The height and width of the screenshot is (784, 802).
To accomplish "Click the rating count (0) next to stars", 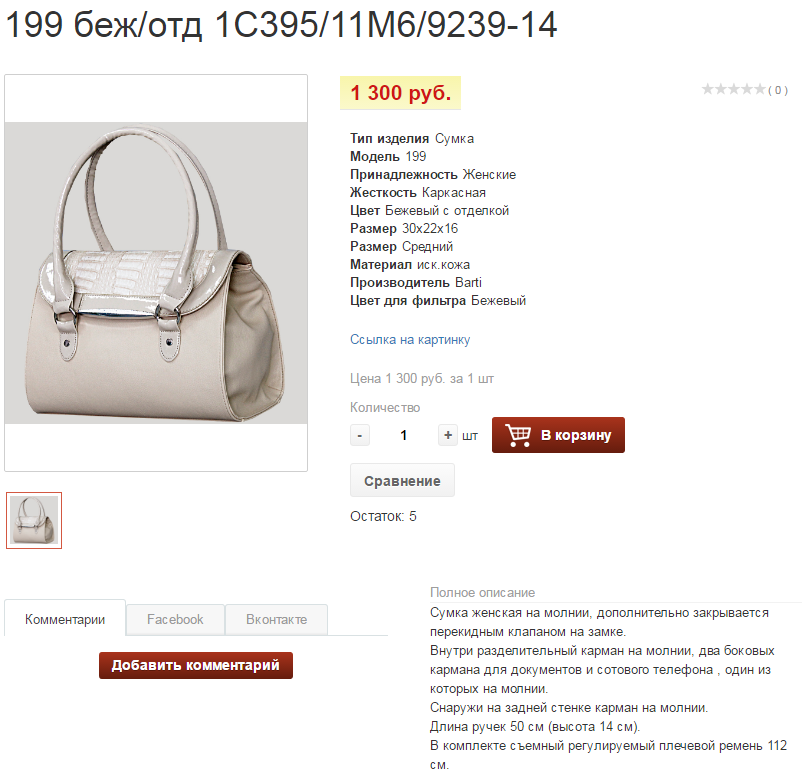I will (x=777, y=91).
